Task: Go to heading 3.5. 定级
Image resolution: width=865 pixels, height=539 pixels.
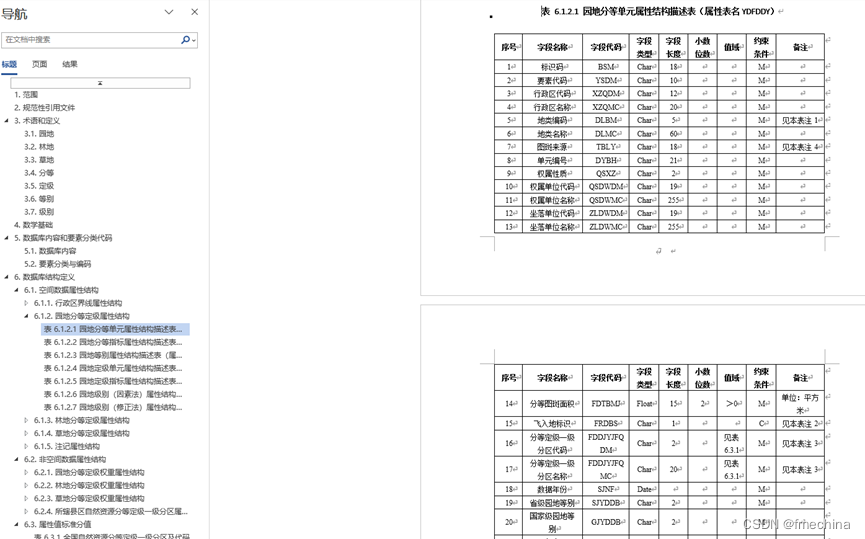Action: pyautogui.click(x=39, y=186)
